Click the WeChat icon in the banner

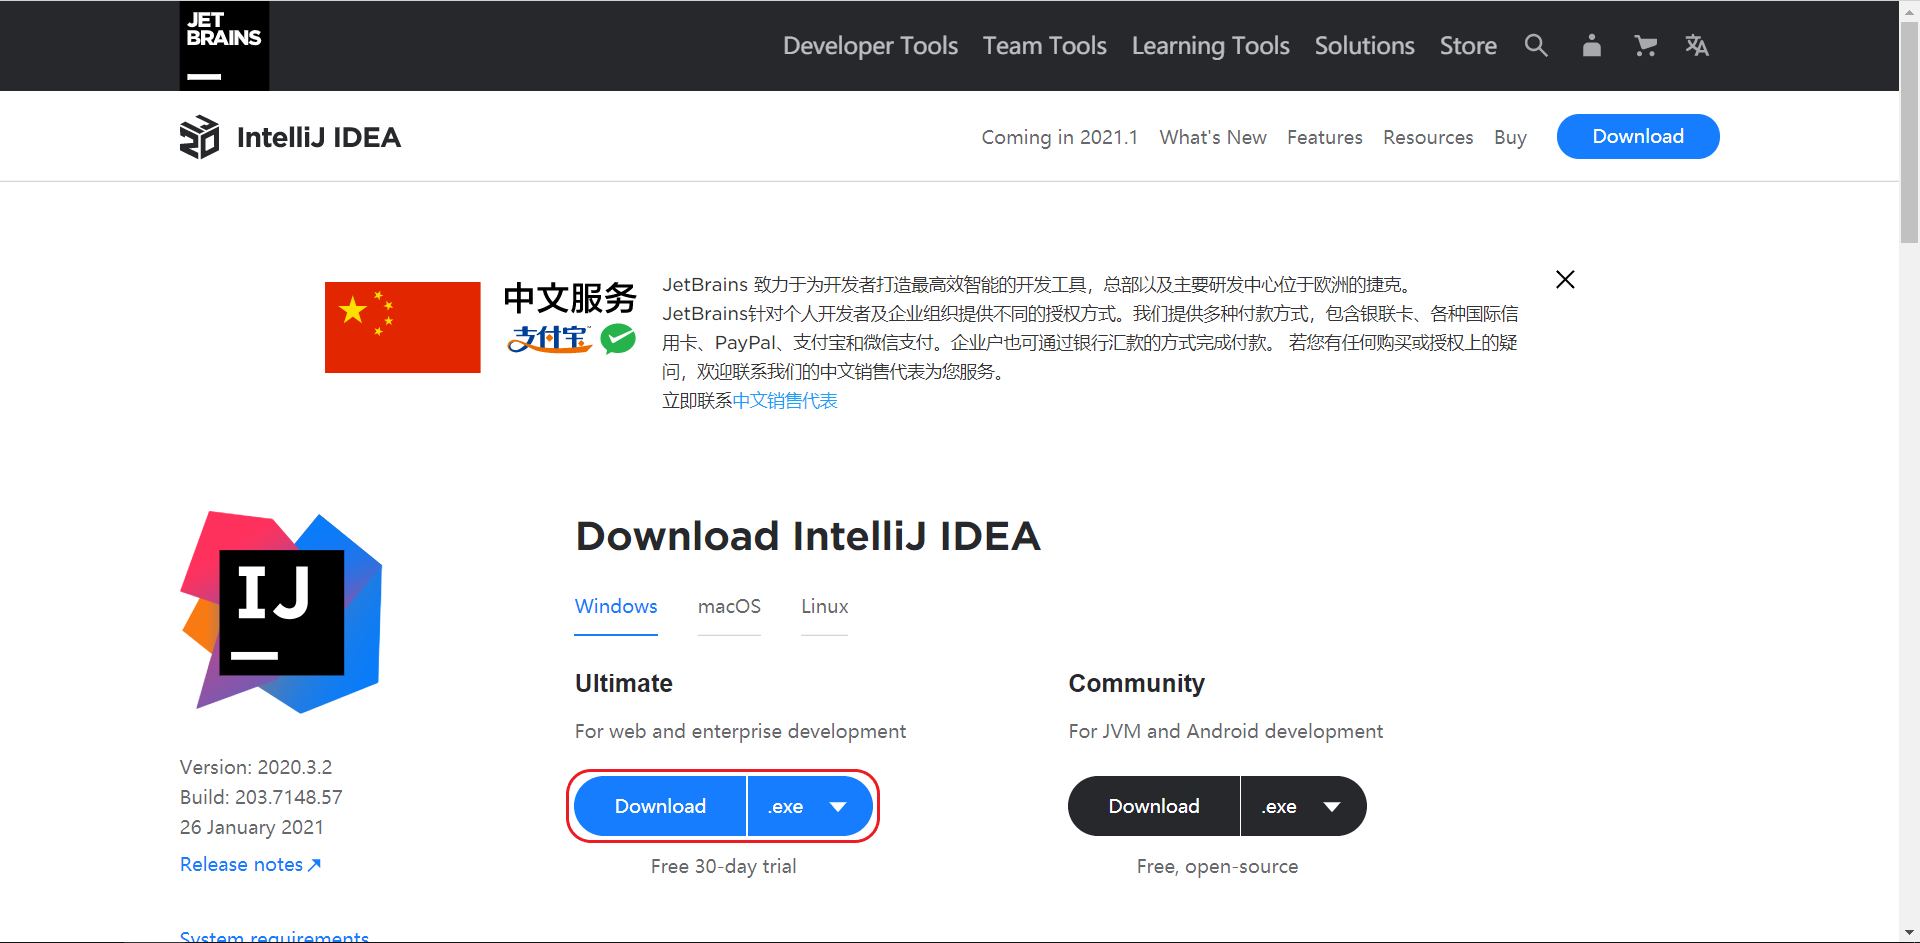(x=618, y=339)
